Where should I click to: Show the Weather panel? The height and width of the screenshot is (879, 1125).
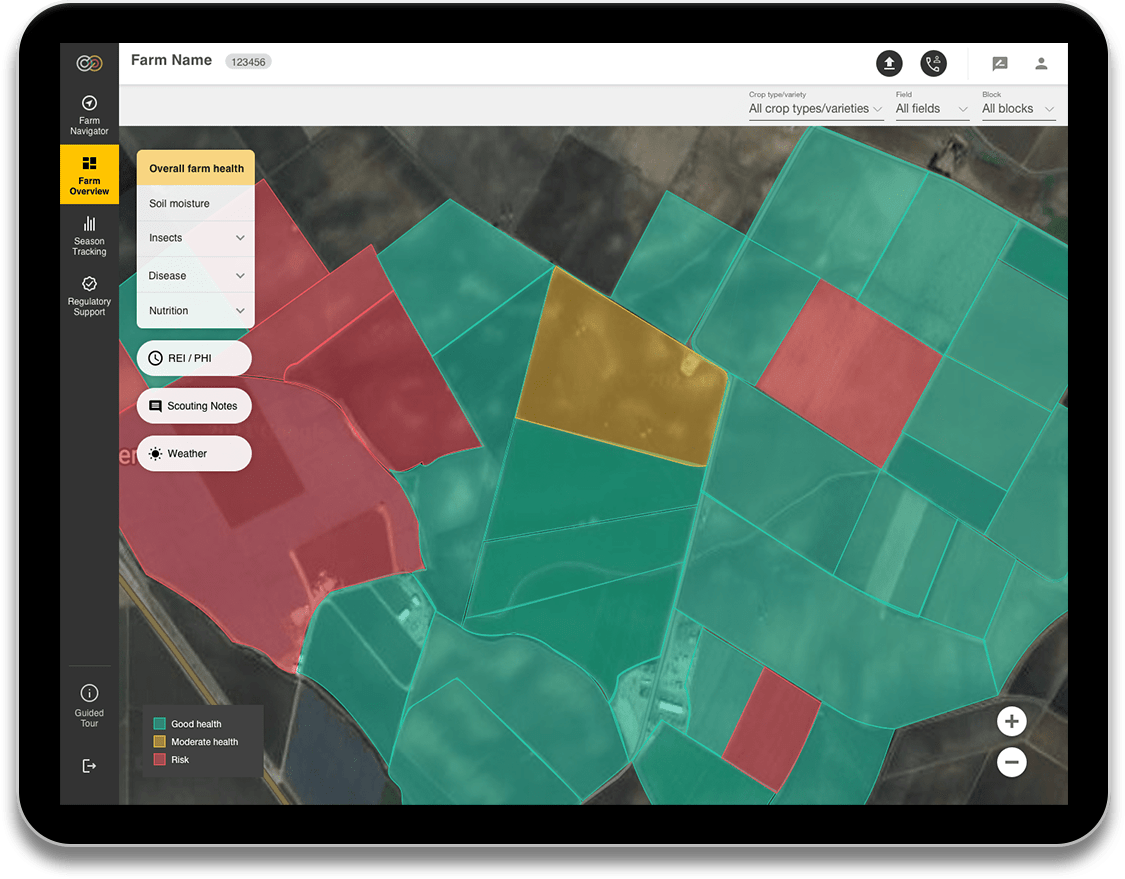coord(194,453)
